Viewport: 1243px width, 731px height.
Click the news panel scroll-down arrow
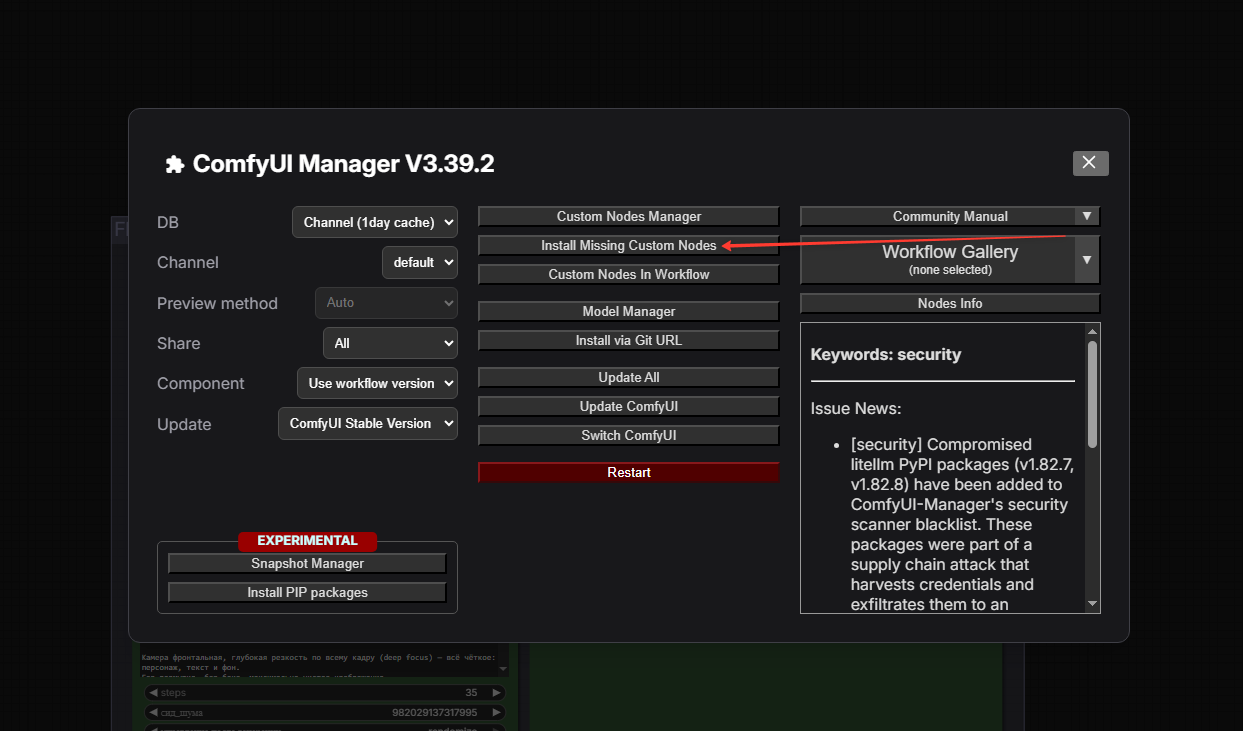tap(1092, 604)
